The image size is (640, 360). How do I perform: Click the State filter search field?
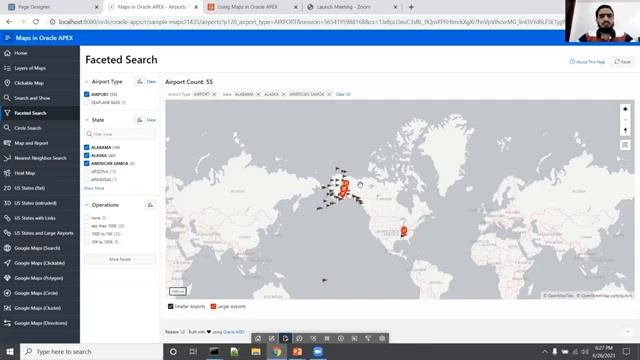click(120, 134)
